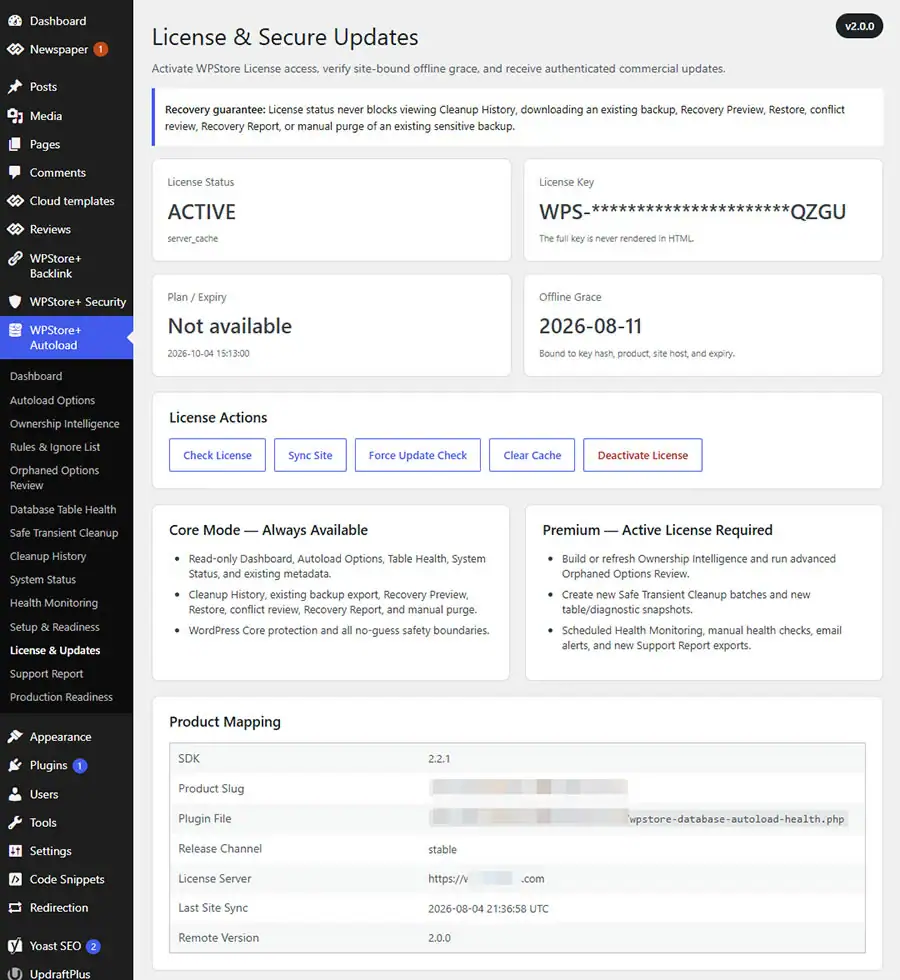The width and height of the screenshot is (900, 980).
Task: Click the Plugins update count badge
Action: click(x=80, y=766)
